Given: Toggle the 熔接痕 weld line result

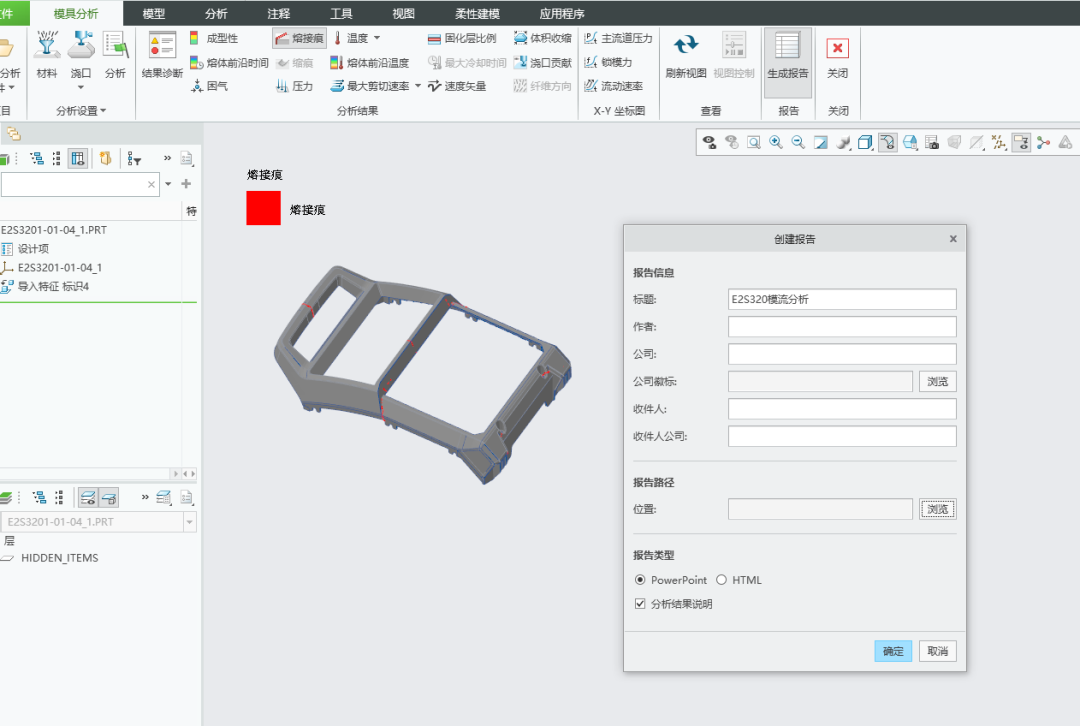Looking at the screenshot, I should pos(300,38).
